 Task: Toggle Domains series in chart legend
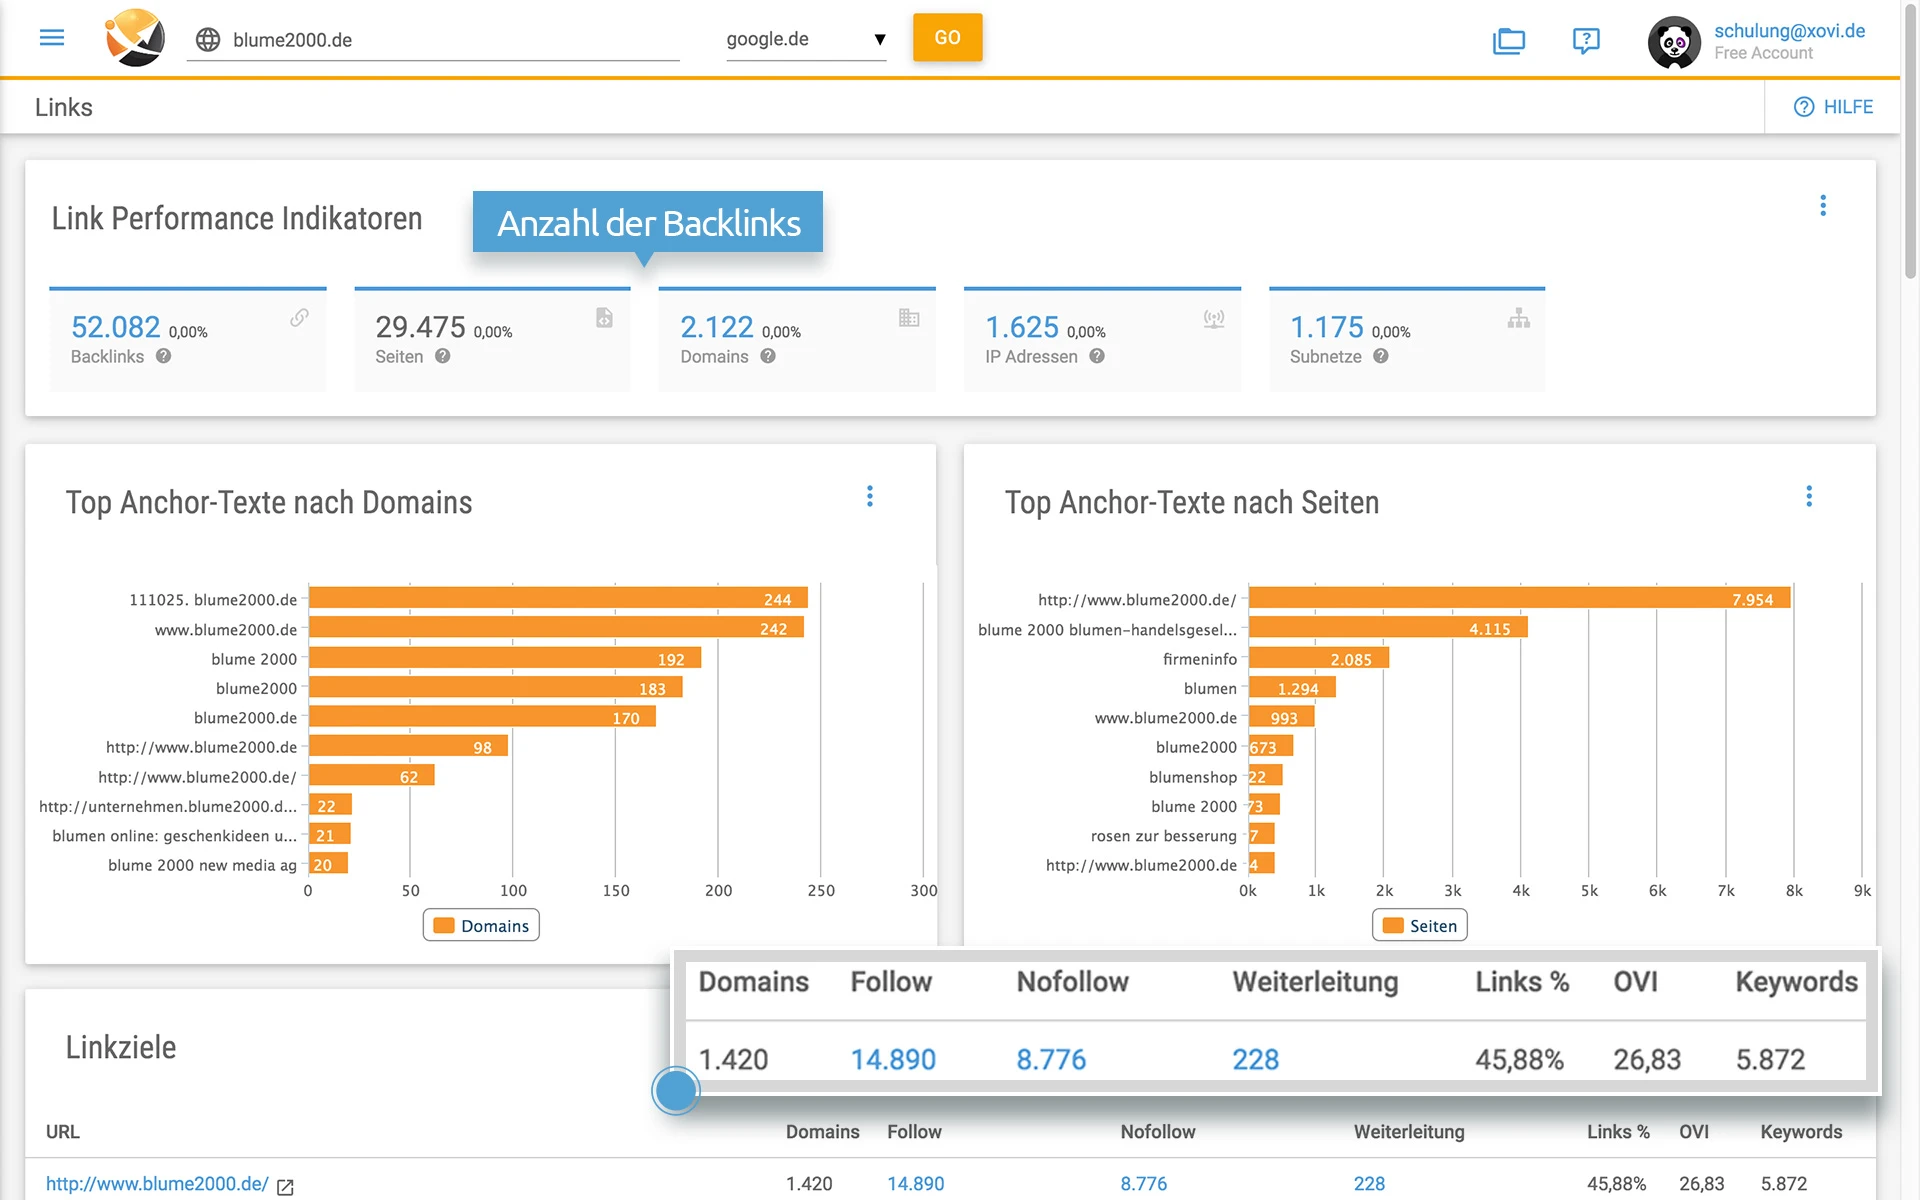point(481,925)
